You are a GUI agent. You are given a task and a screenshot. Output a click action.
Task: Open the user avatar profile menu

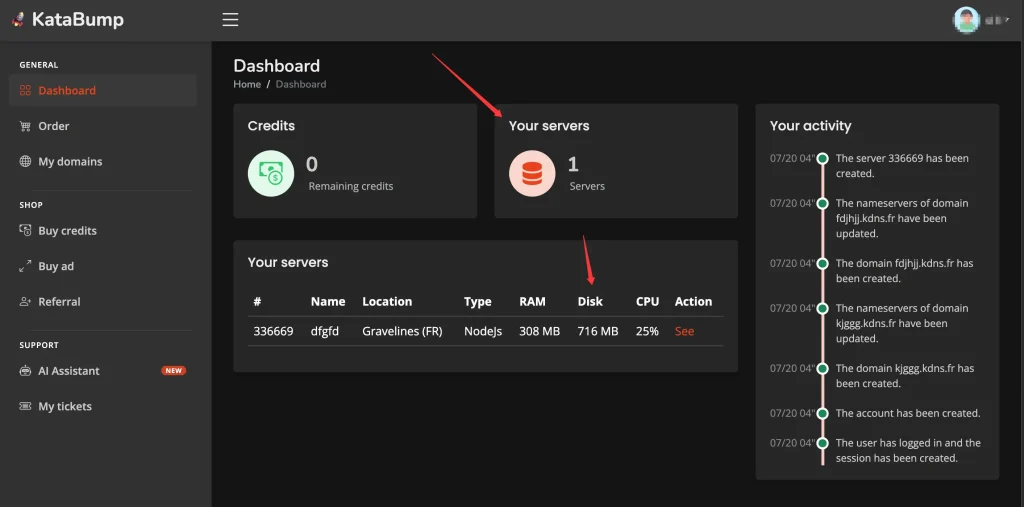pos(967,20)
